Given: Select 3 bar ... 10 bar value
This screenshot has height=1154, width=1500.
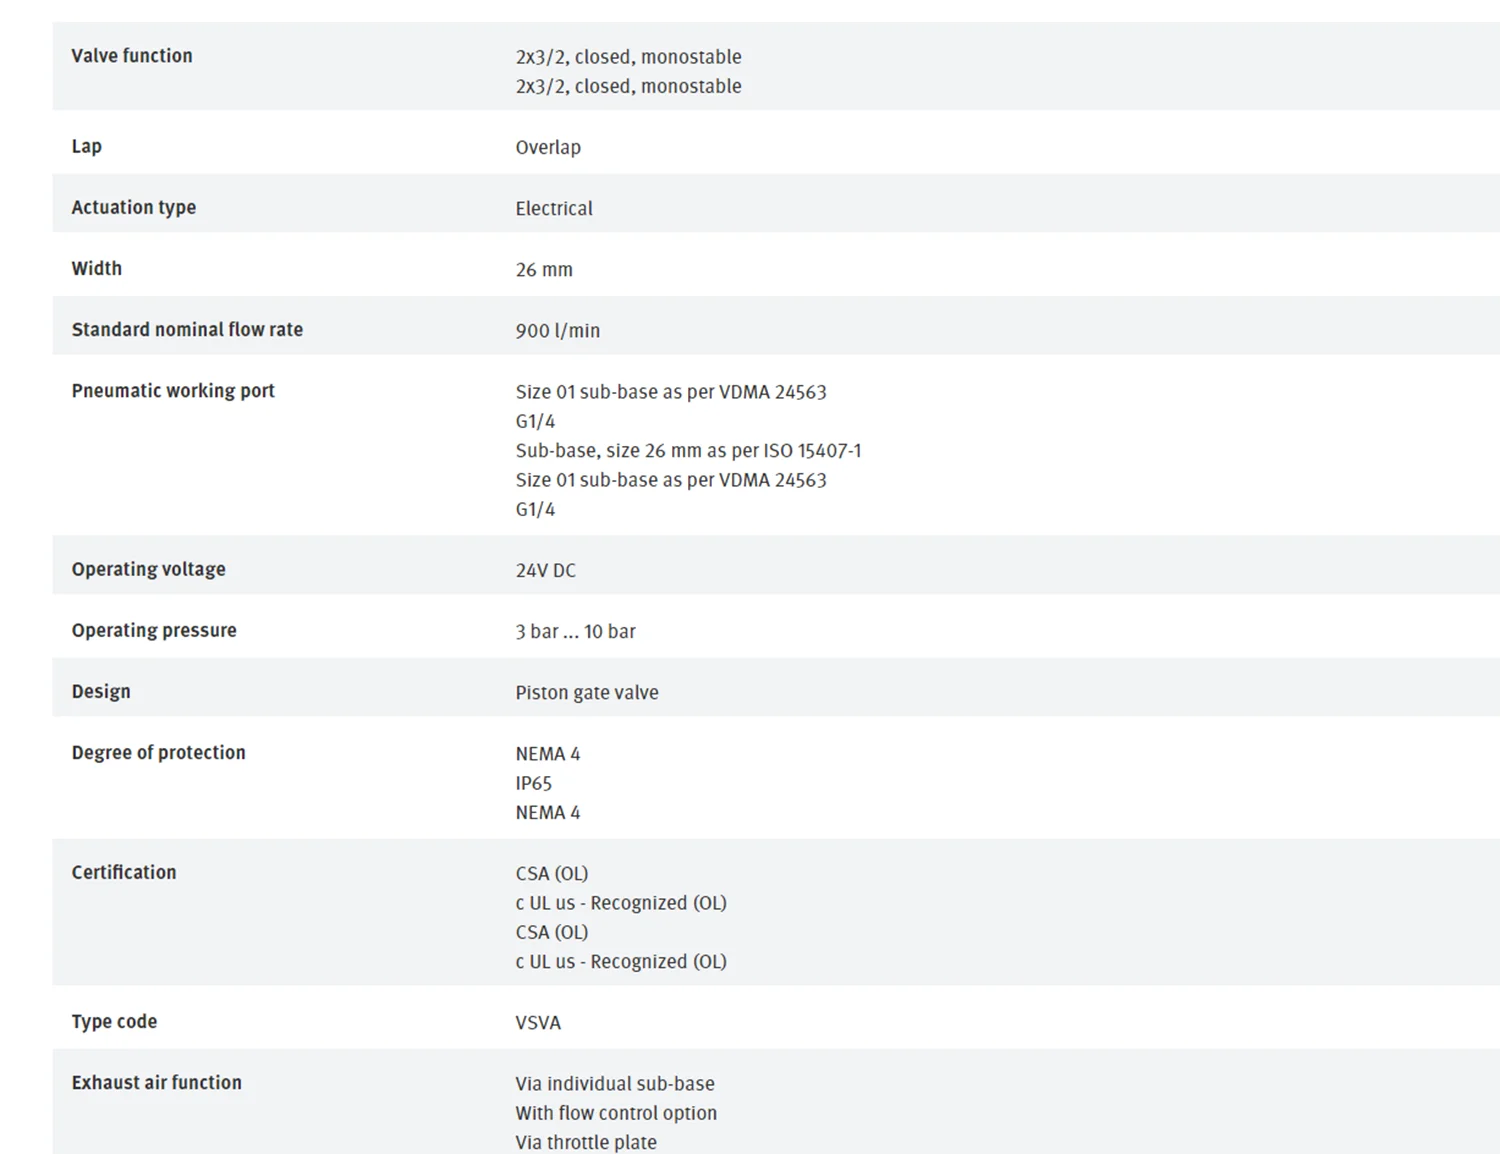Looking at the screenshot, I should [x=575, y=632].
